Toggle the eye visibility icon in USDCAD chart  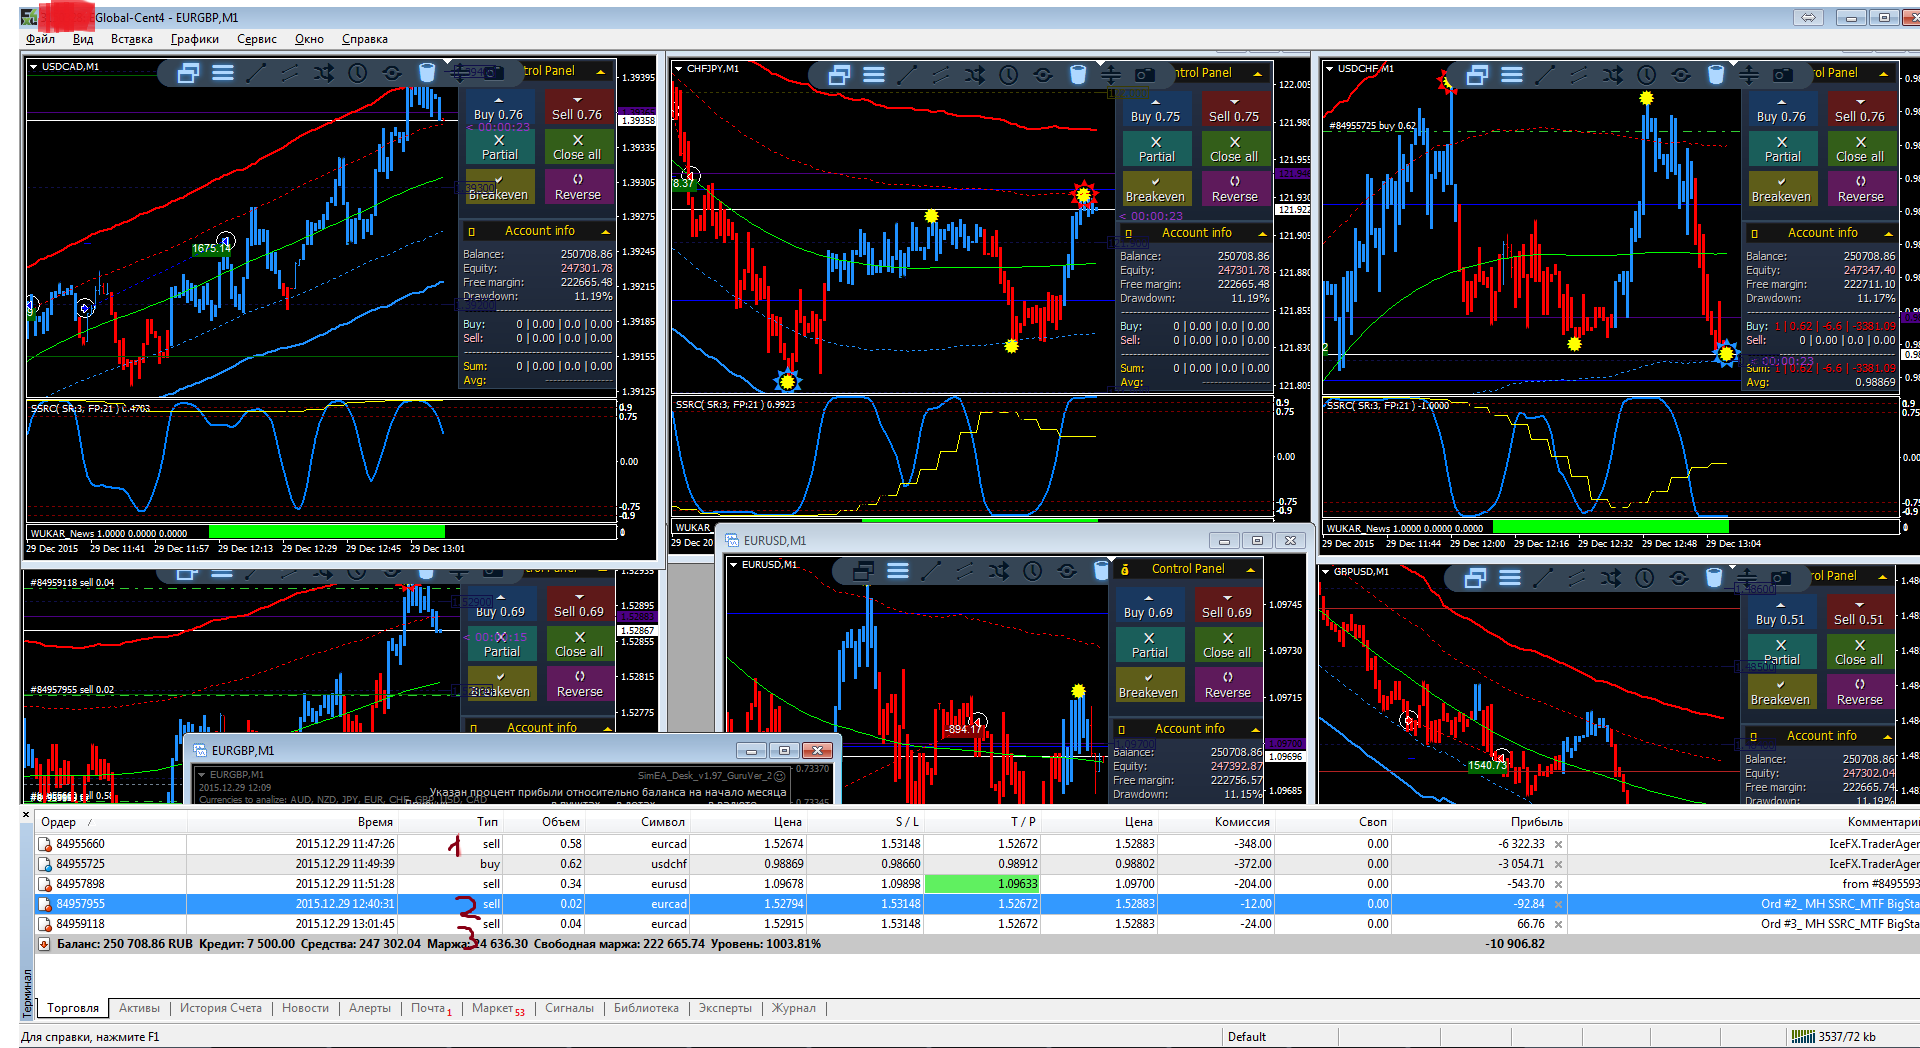(x=392, y=73)
